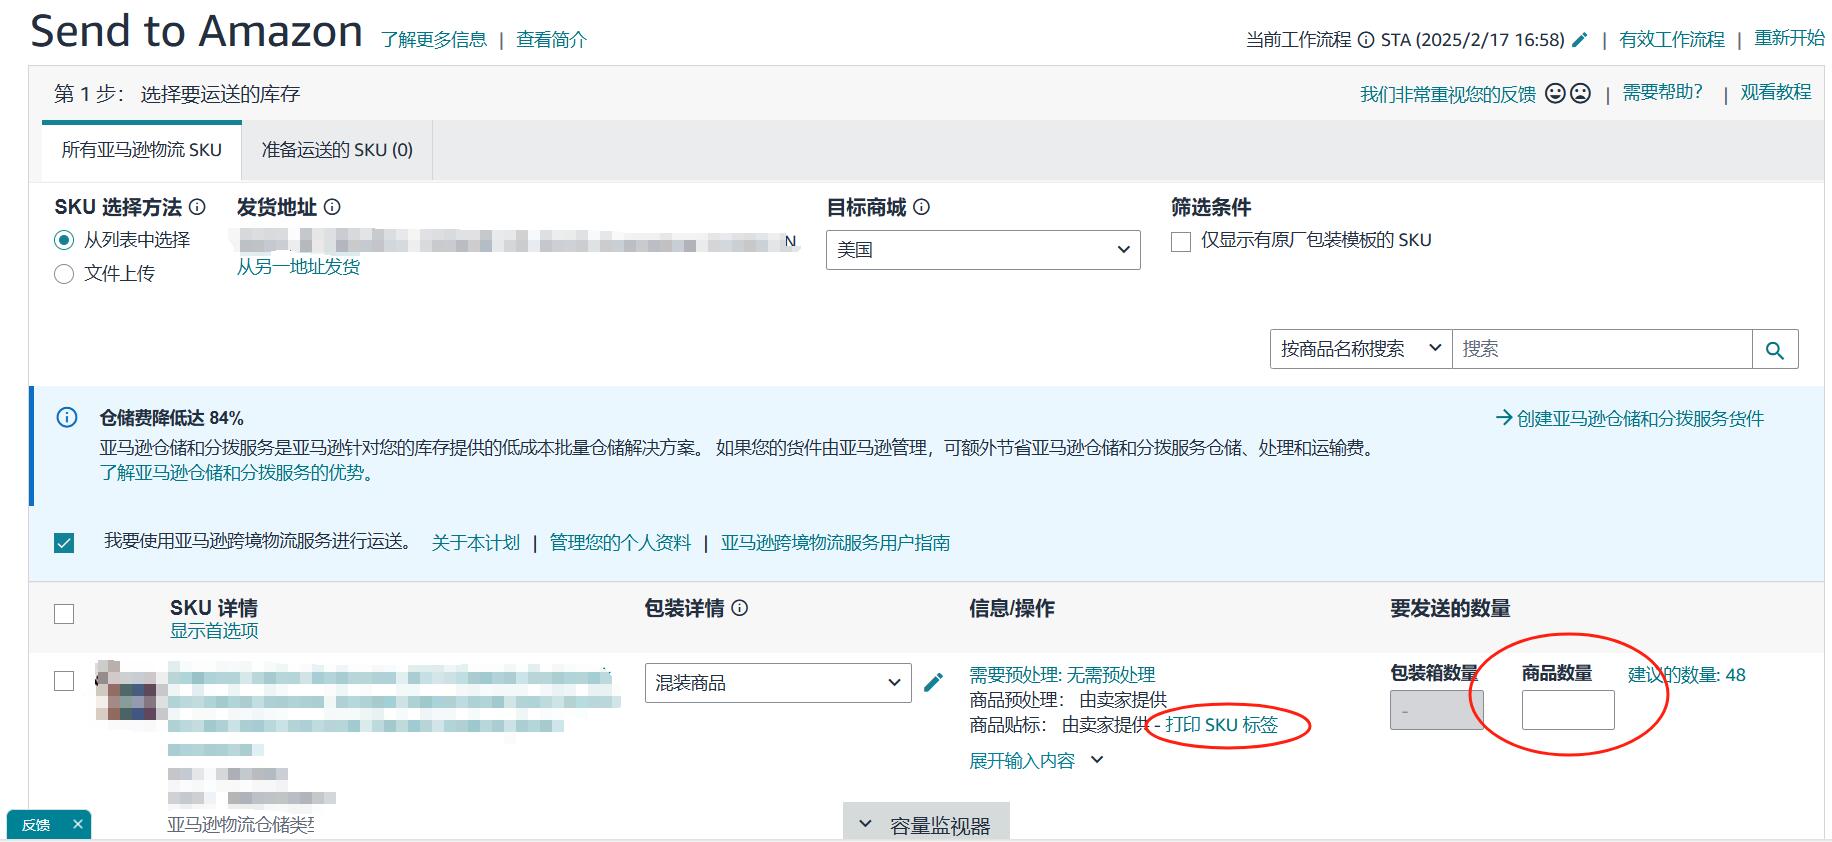Select 文件上传 radio option
1832x842 pixels.
pos(64,274)
